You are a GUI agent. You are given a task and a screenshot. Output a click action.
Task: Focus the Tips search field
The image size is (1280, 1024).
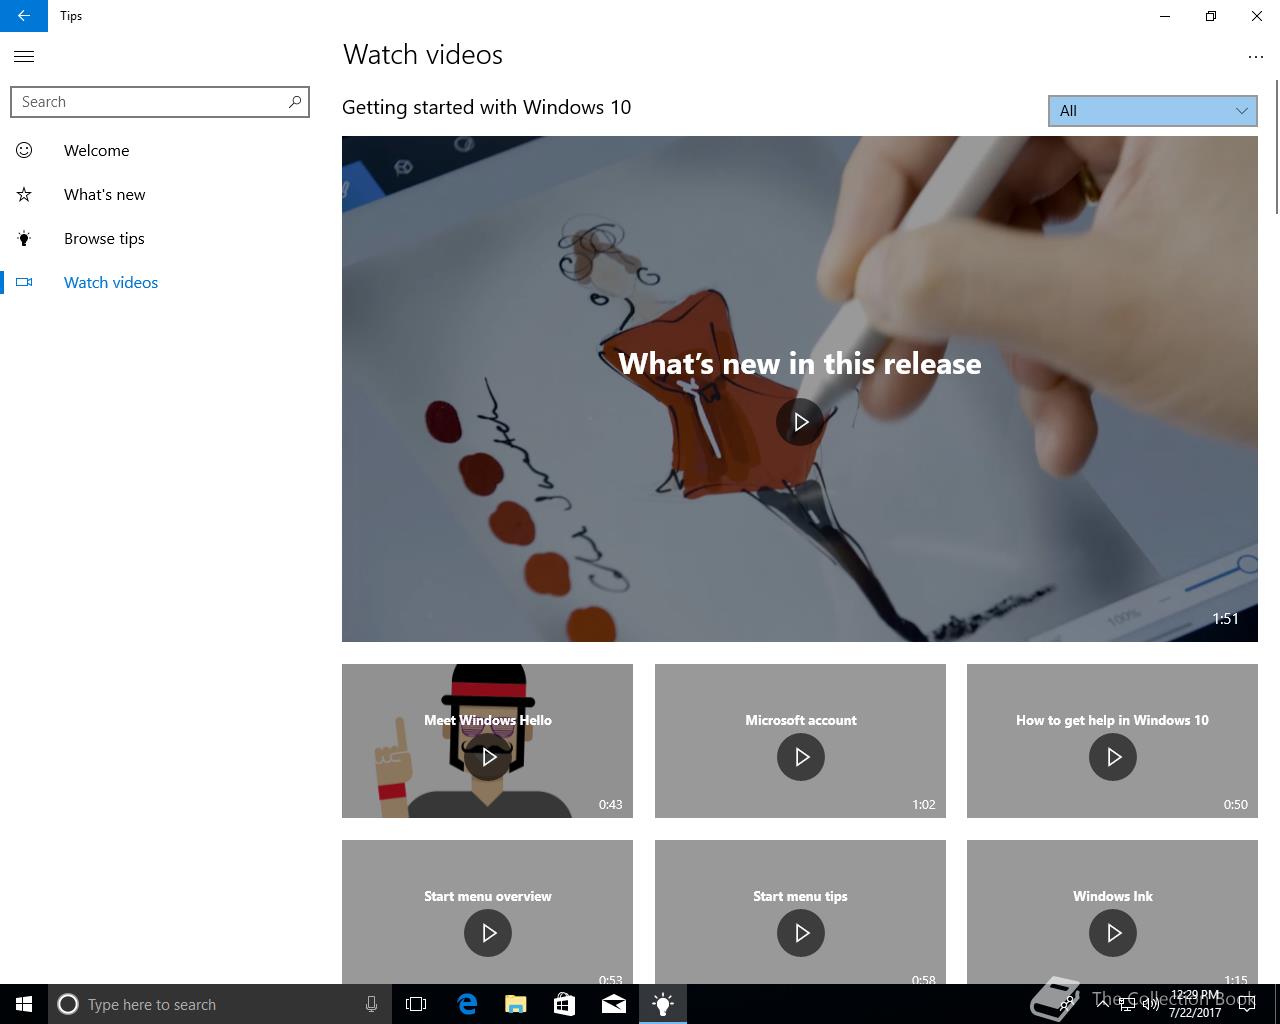[x=160, y=102]
